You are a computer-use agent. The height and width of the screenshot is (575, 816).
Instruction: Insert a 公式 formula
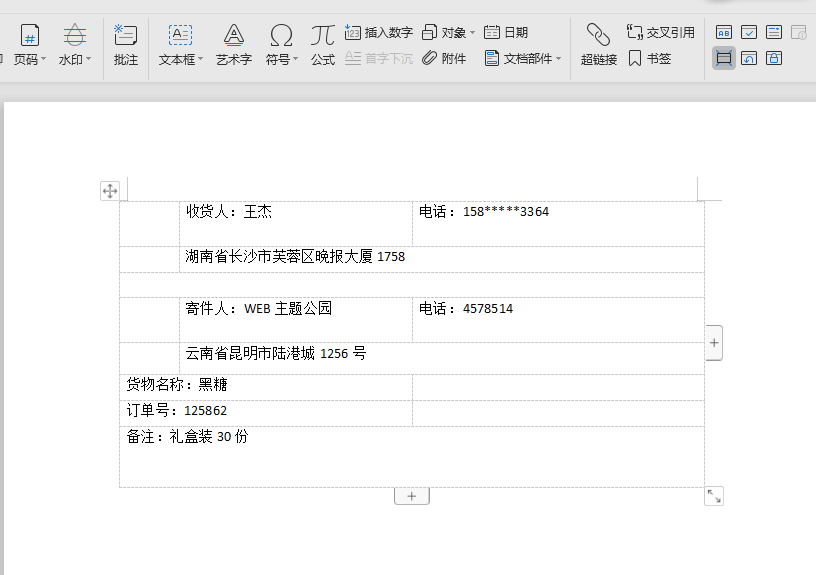tap(323, 46)
